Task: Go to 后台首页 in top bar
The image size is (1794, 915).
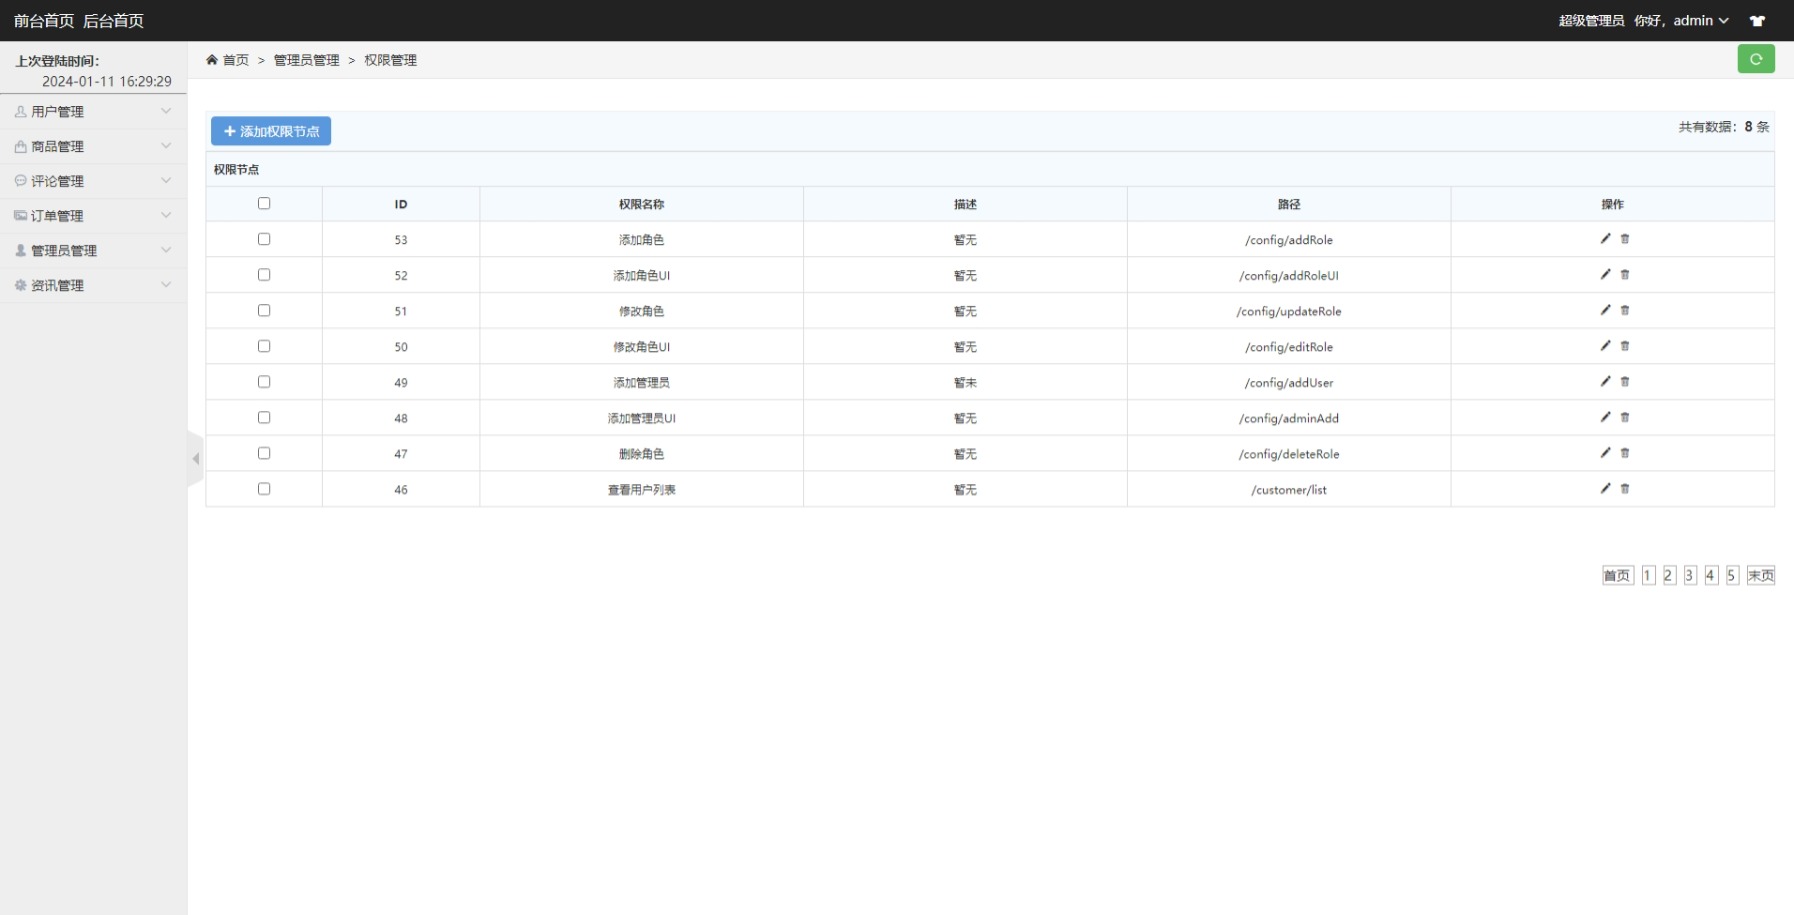Action: point(113,21)
